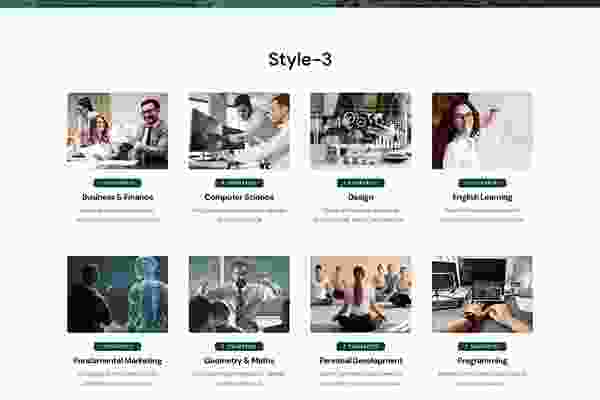This screenshot has height=400, width=600.
Task: Click the Programming category thumbnail
Action: point(482,294)
